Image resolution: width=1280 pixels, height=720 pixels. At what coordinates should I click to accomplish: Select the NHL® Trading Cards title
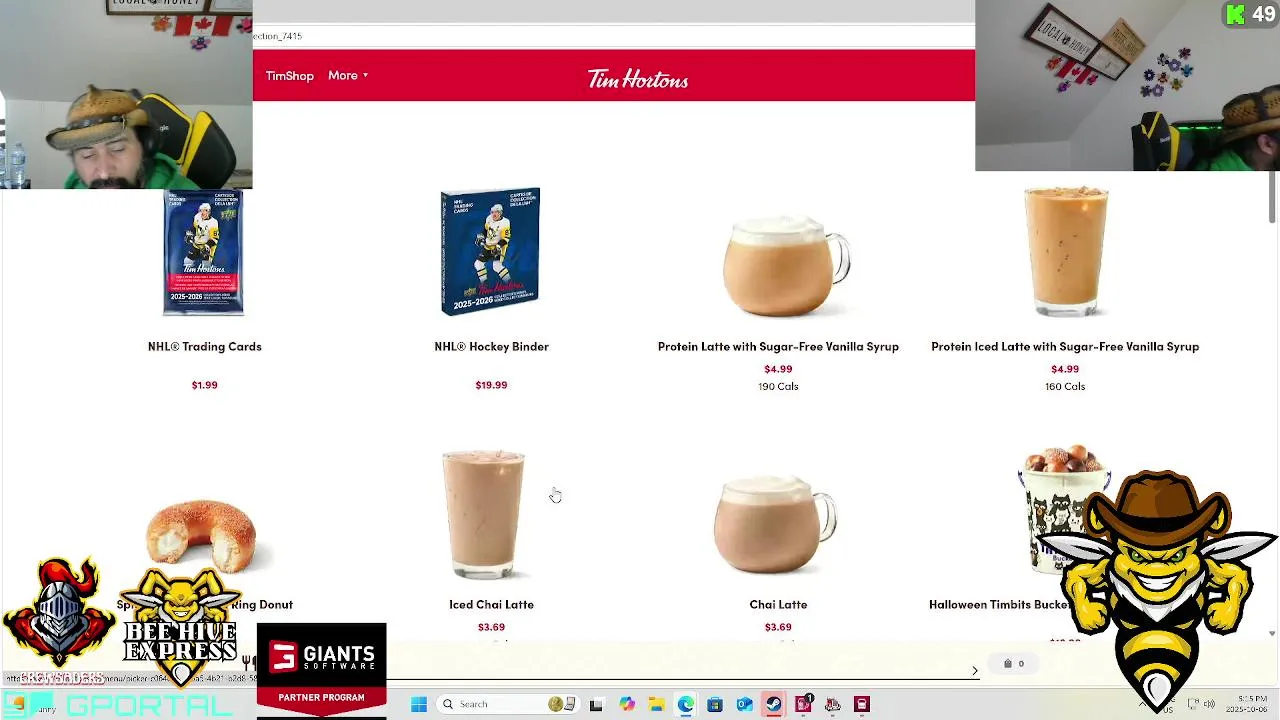click(204, 346)
